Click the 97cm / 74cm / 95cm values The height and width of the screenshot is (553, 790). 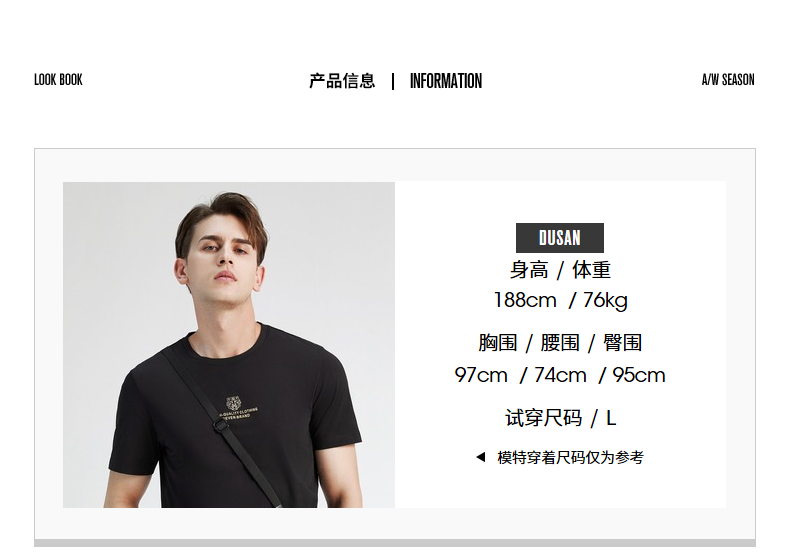[x=560, y=375]
